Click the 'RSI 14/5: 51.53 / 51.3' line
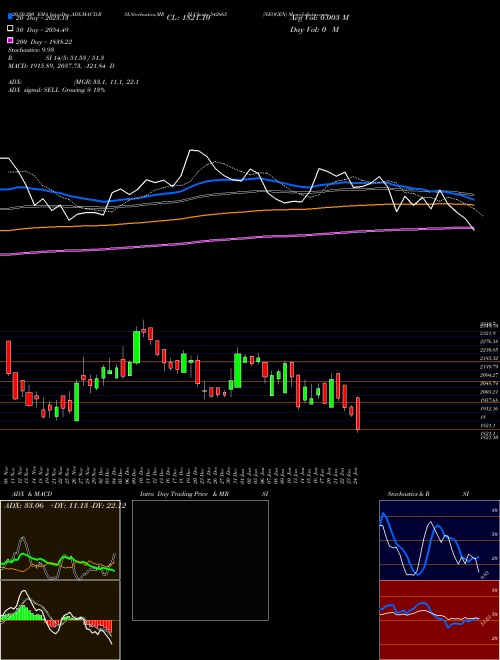This screenshot has width=500, height=660. [x=56, y=58]
